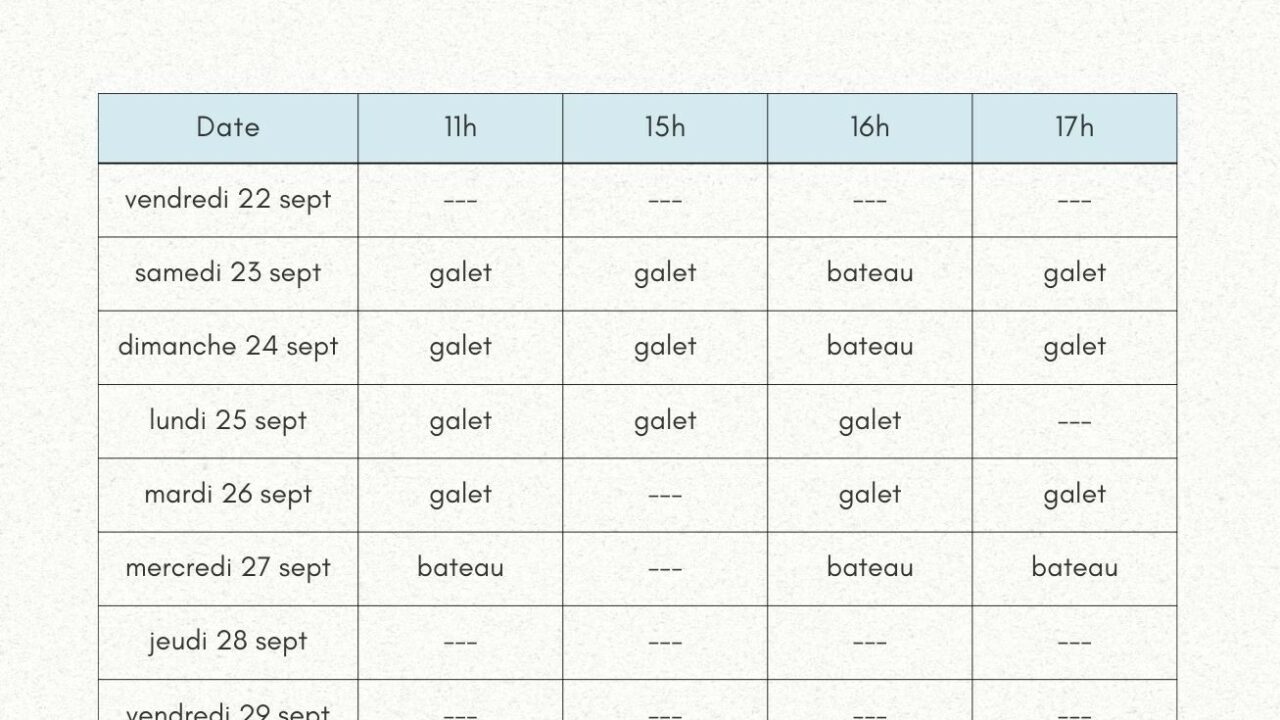This screenshot has height=720, width=1280.
Task: Click bateau at 16h on samedi
Action: pos(869,273)
